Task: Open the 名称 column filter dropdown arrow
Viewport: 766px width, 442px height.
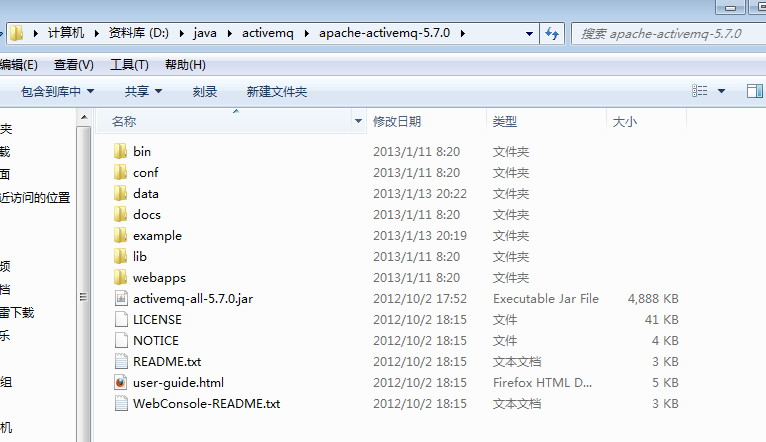Action: click(358, 121)
